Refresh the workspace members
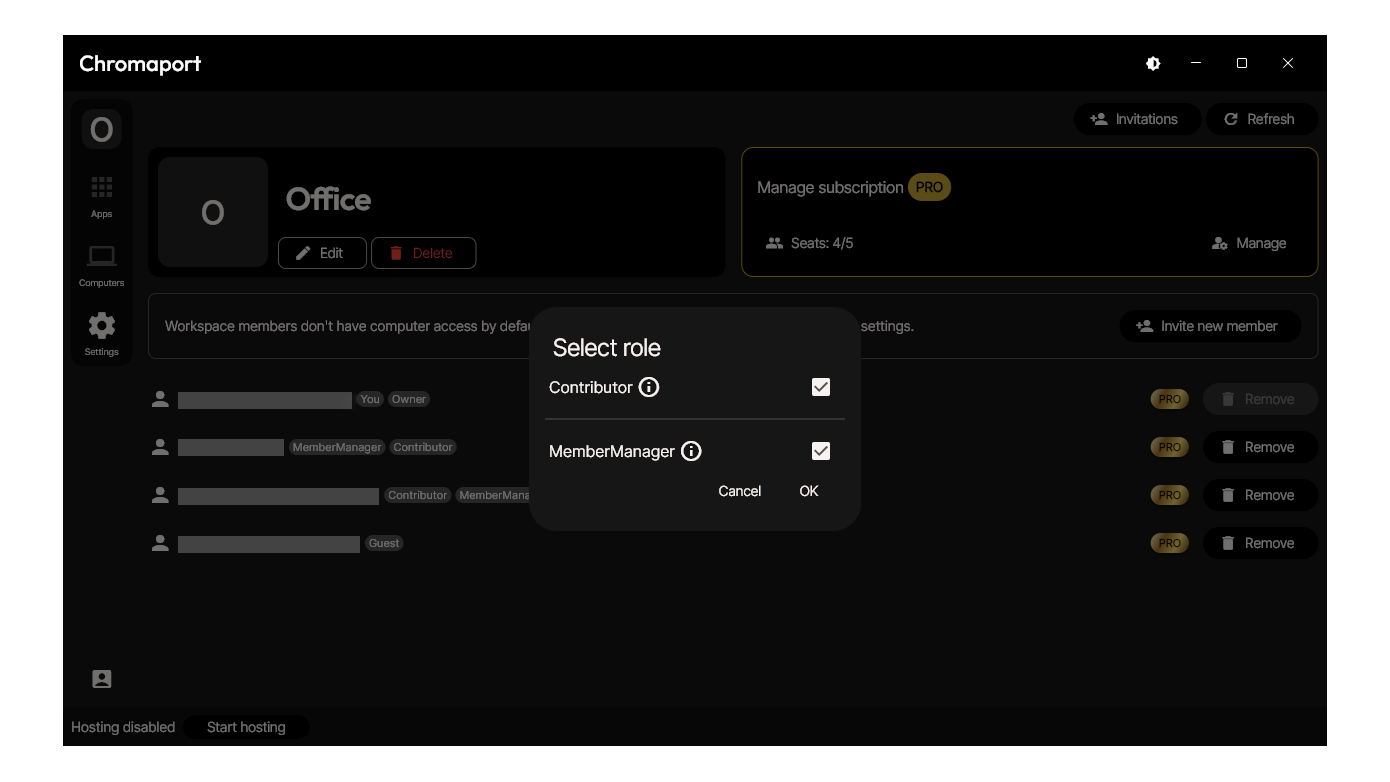 [x=1260, y=119]
